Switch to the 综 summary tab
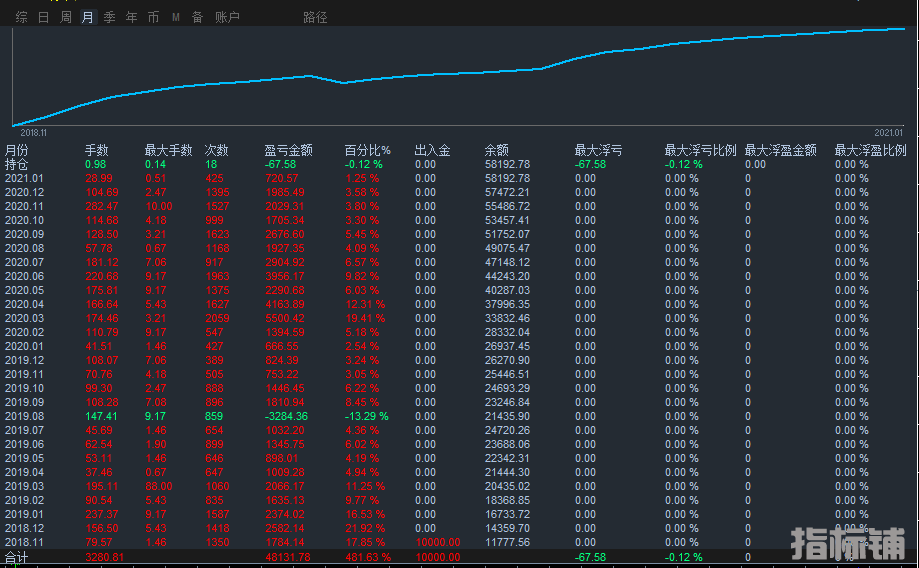This screenshot has width=919, height=568. pyautogui.click(x=22, y=18)
